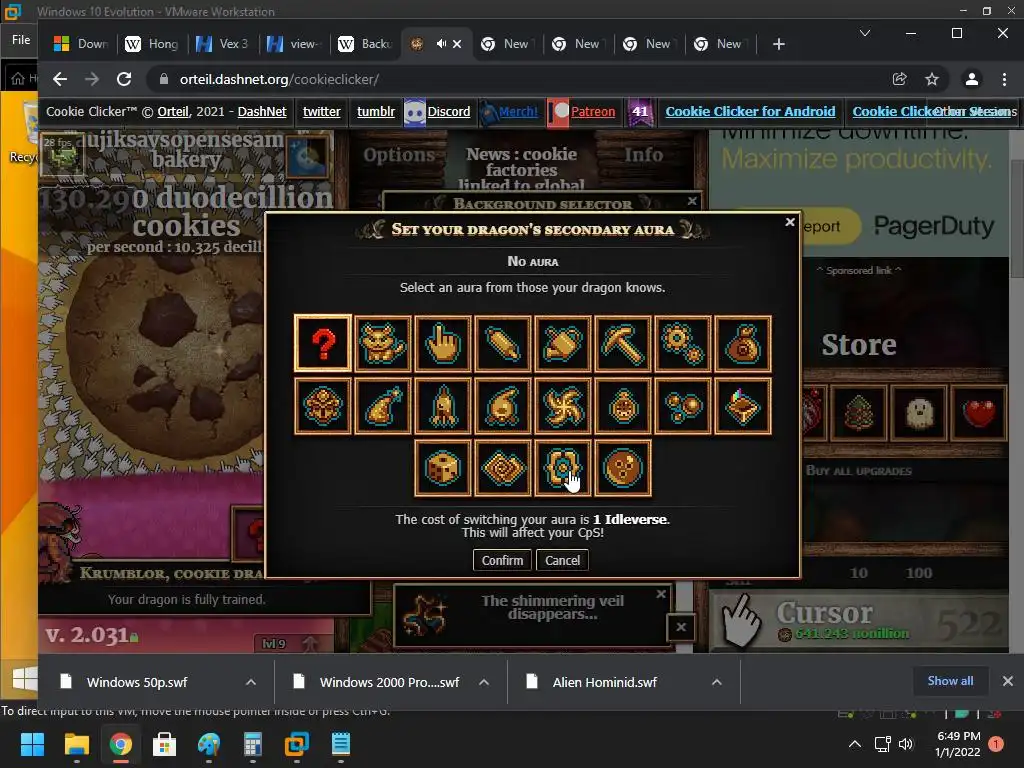Open the Info menu in Cookie Clicker
The image size is (1024, 768).
[643, 155]
